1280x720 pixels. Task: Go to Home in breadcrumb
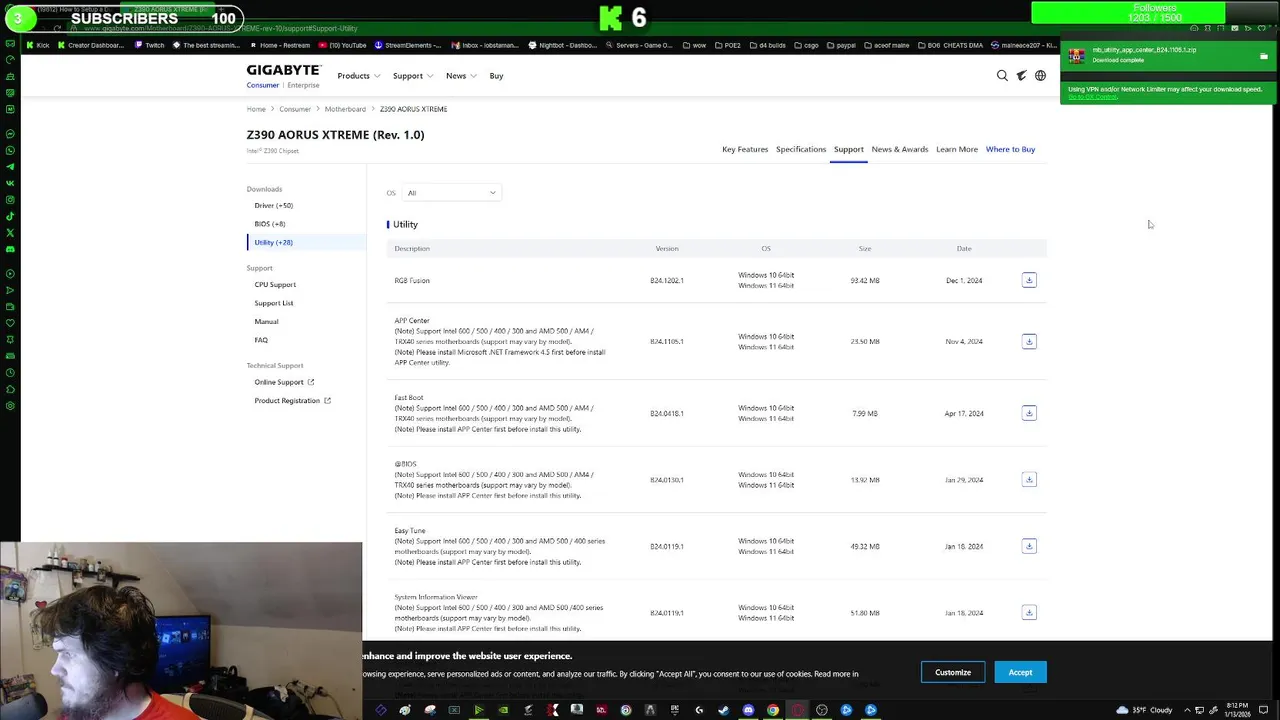click(256, 109)
